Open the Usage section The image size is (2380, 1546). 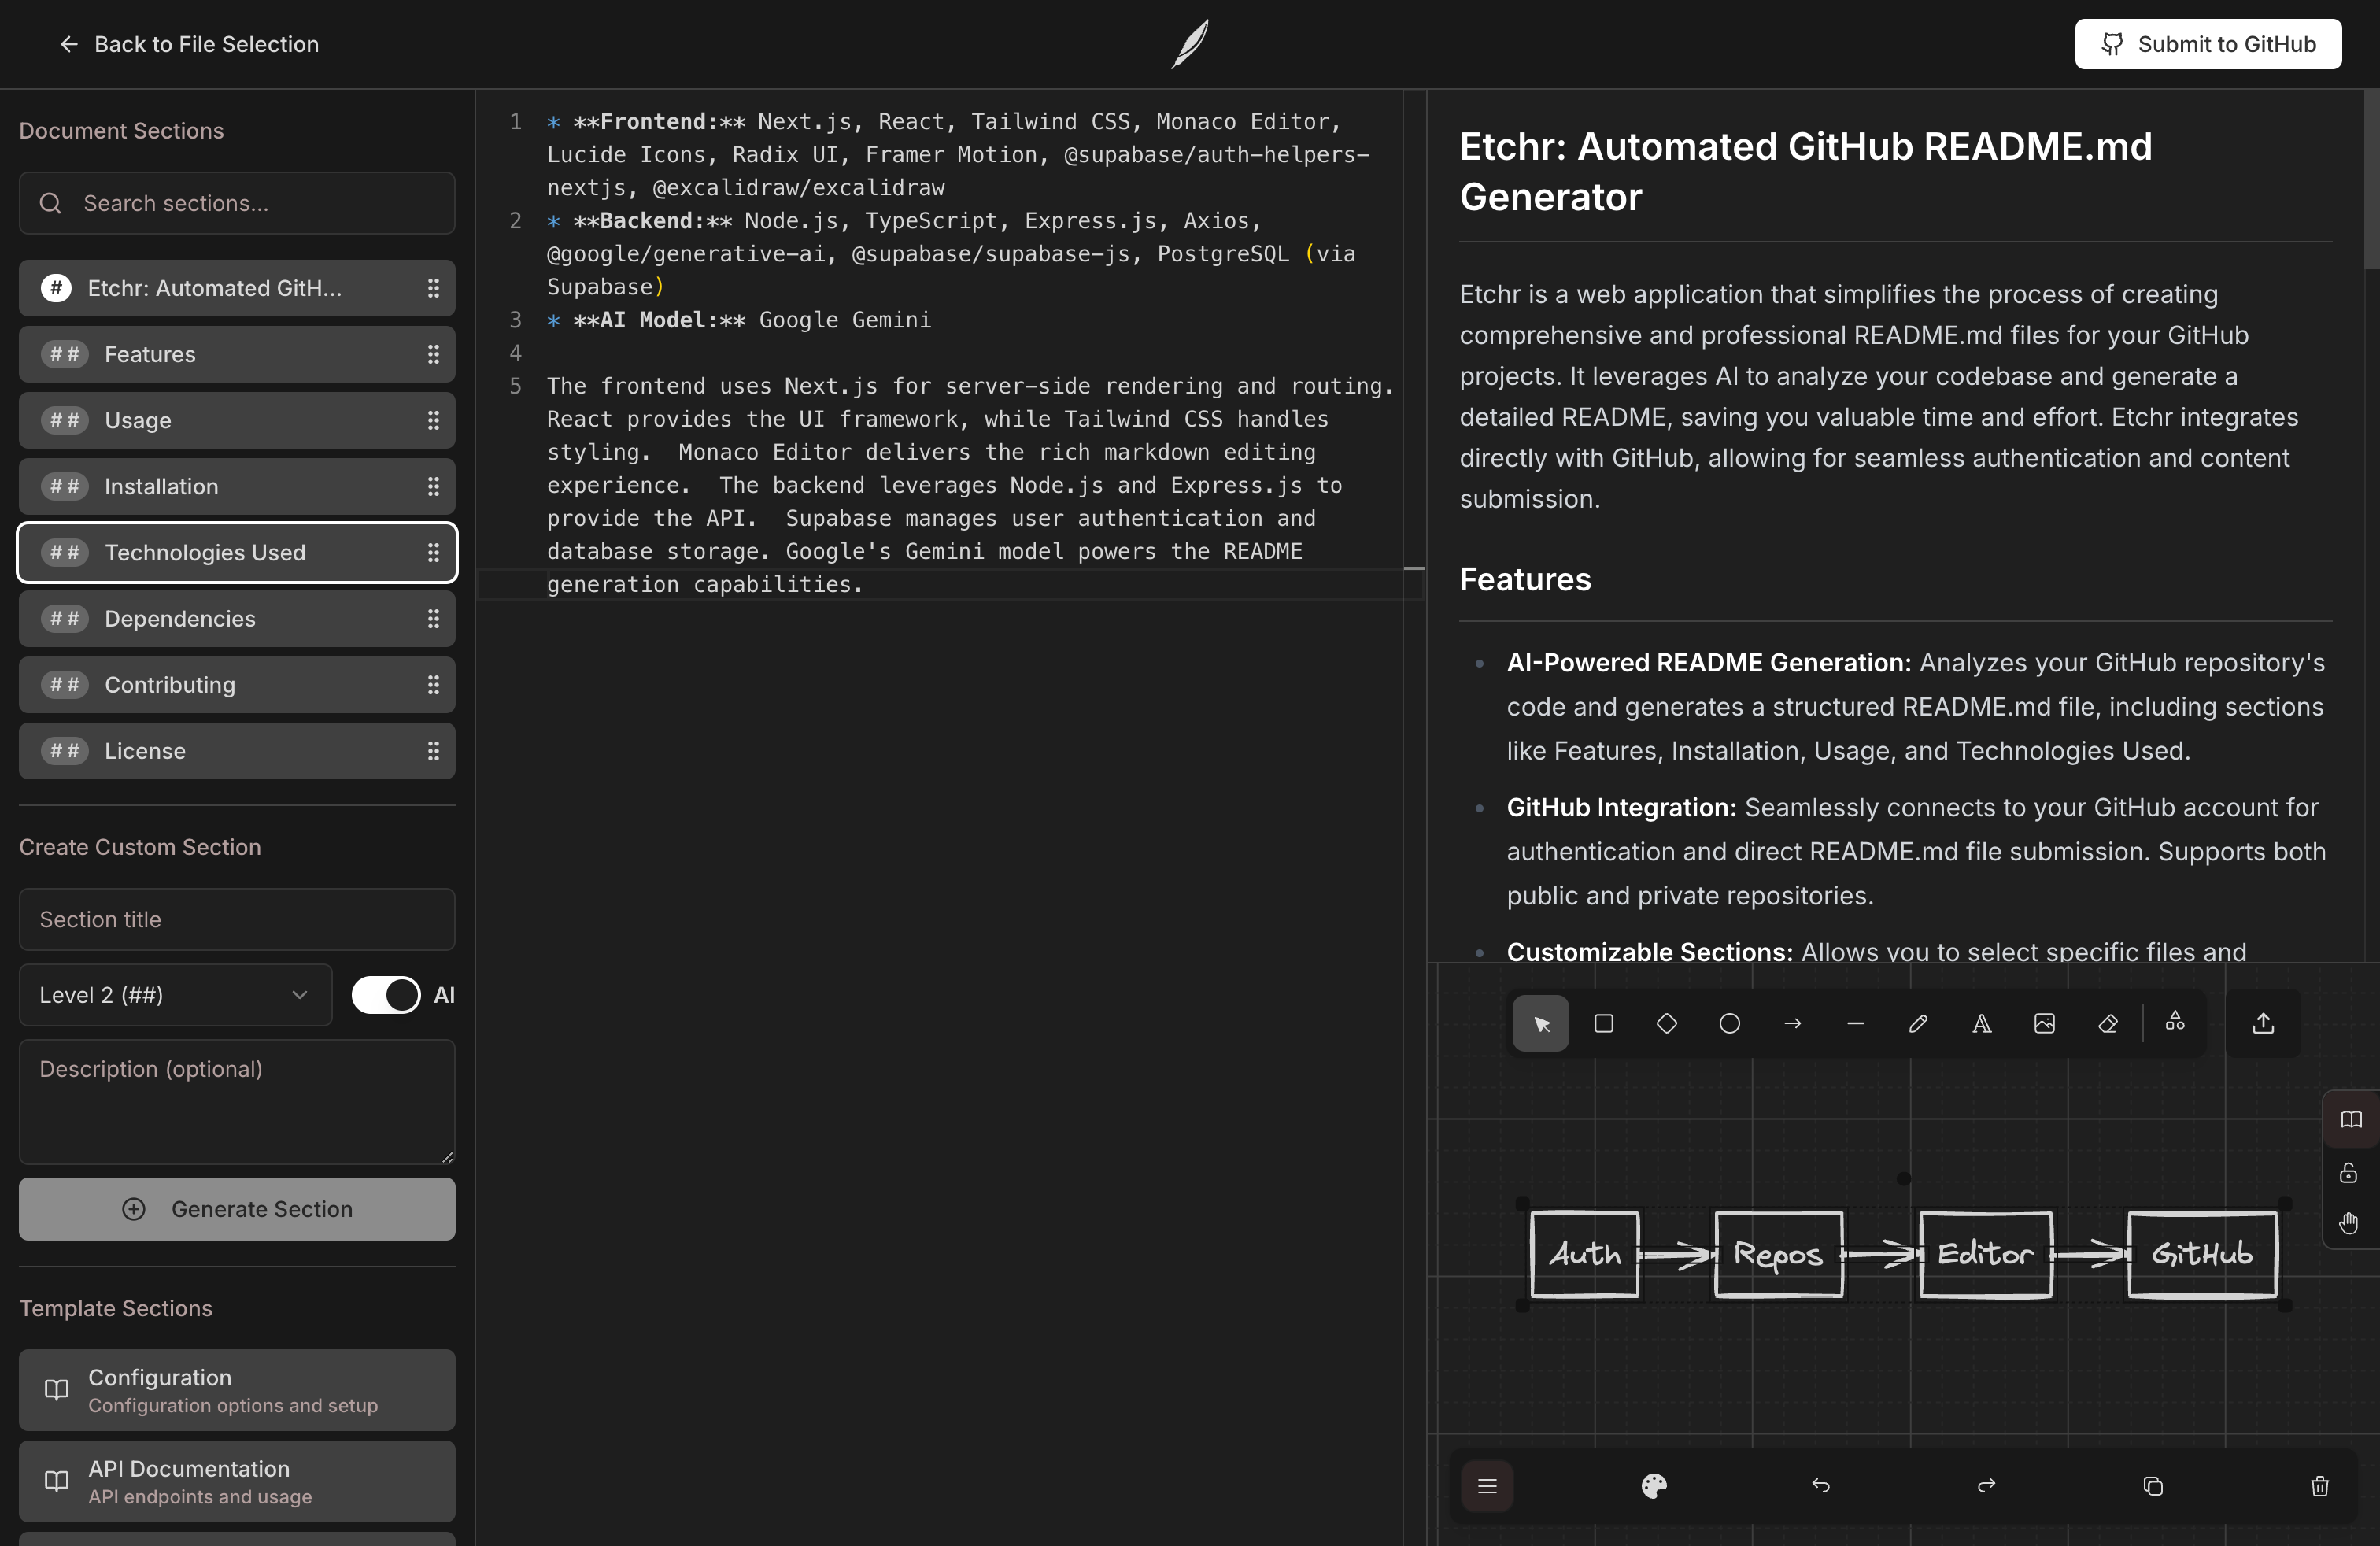tap(237, 420)
